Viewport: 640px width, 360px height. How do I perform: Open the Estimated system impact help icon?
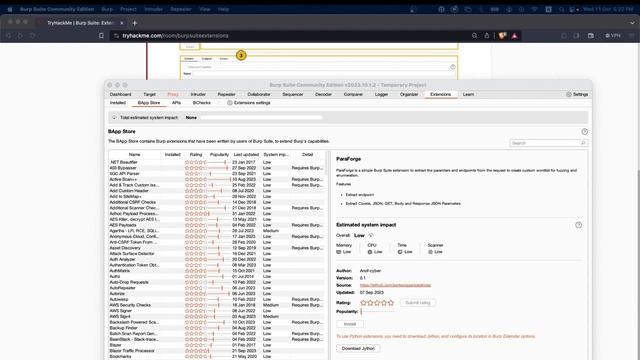pyautogui.click(x=578, y=225)
